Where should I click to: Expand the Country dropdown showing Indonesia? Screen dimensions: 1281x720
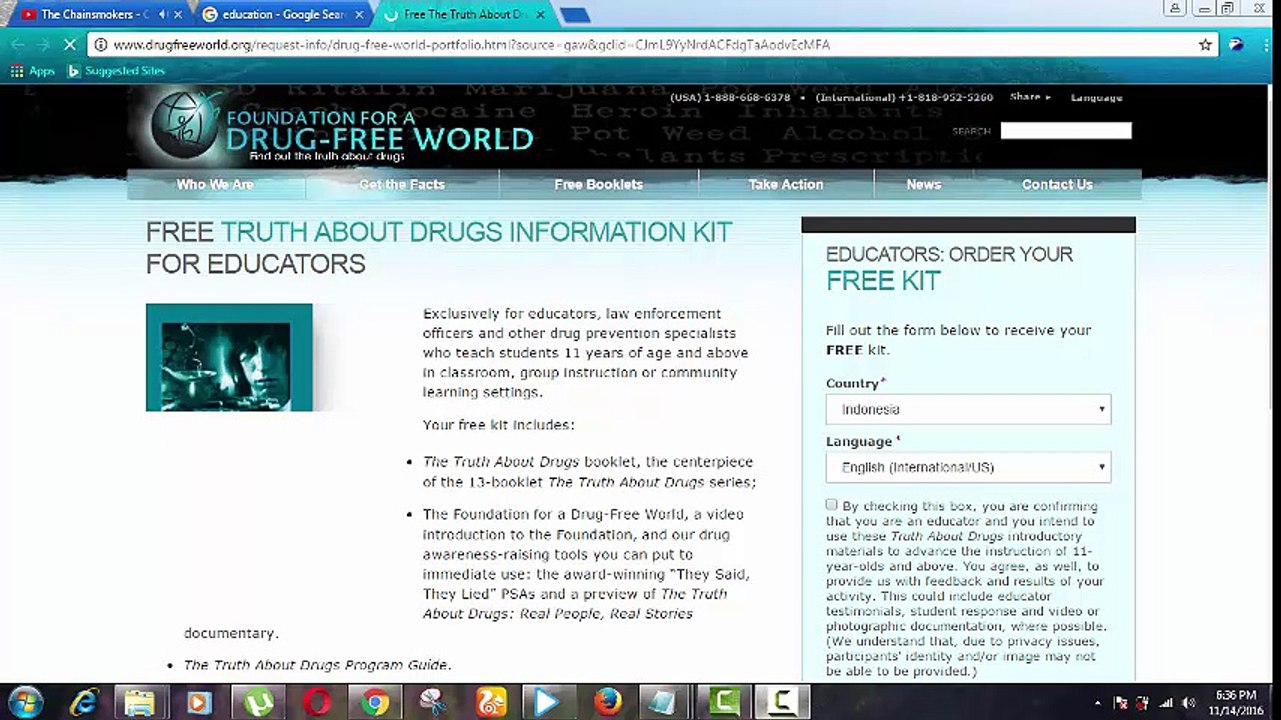tap(968, 409)
